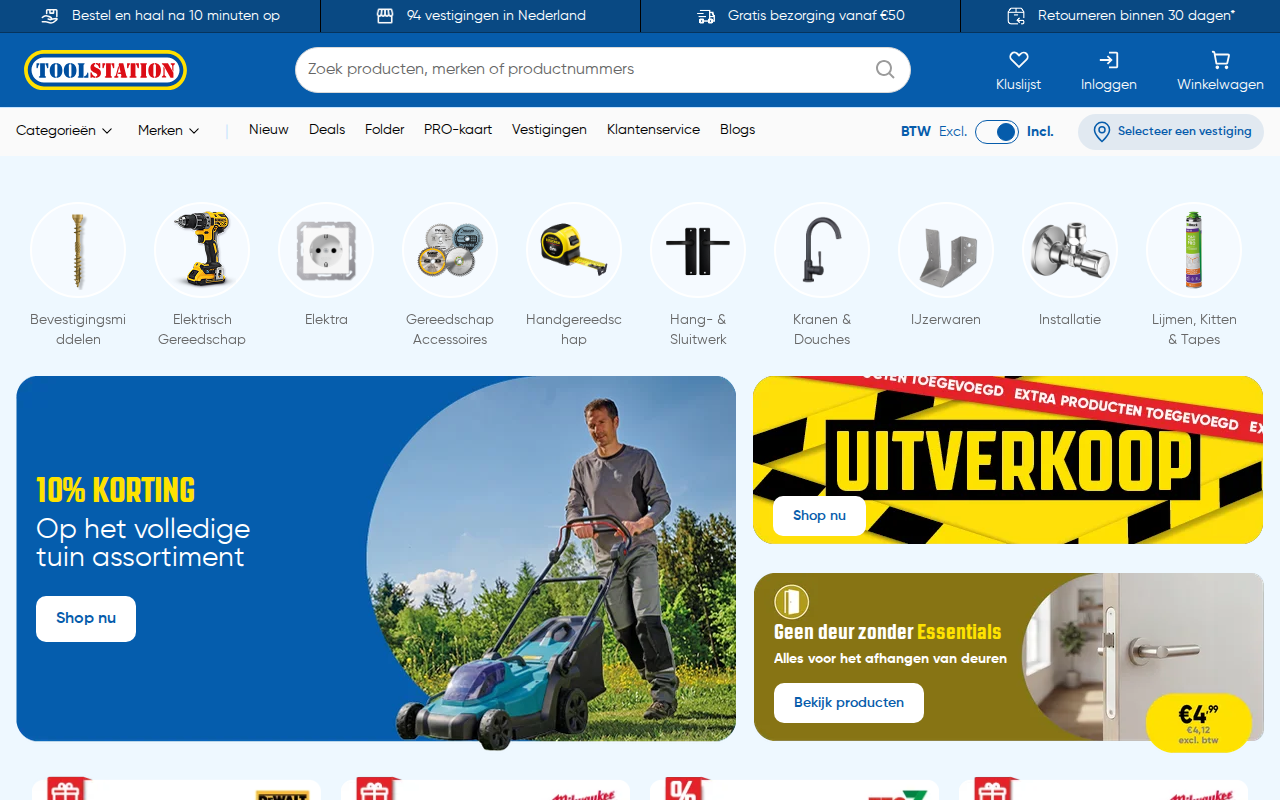
Task: Open IJzerwaren bracket icon
Action: [946, 250]
